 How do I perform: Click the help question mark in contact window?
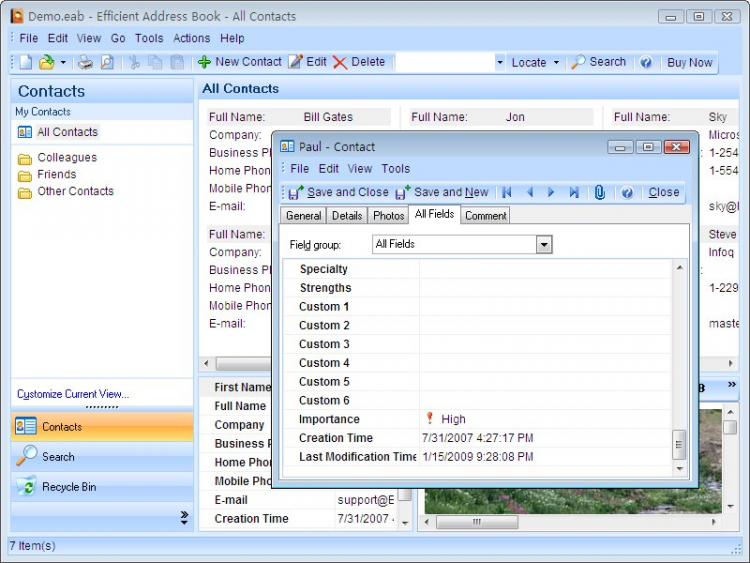(x=627, y=192)
